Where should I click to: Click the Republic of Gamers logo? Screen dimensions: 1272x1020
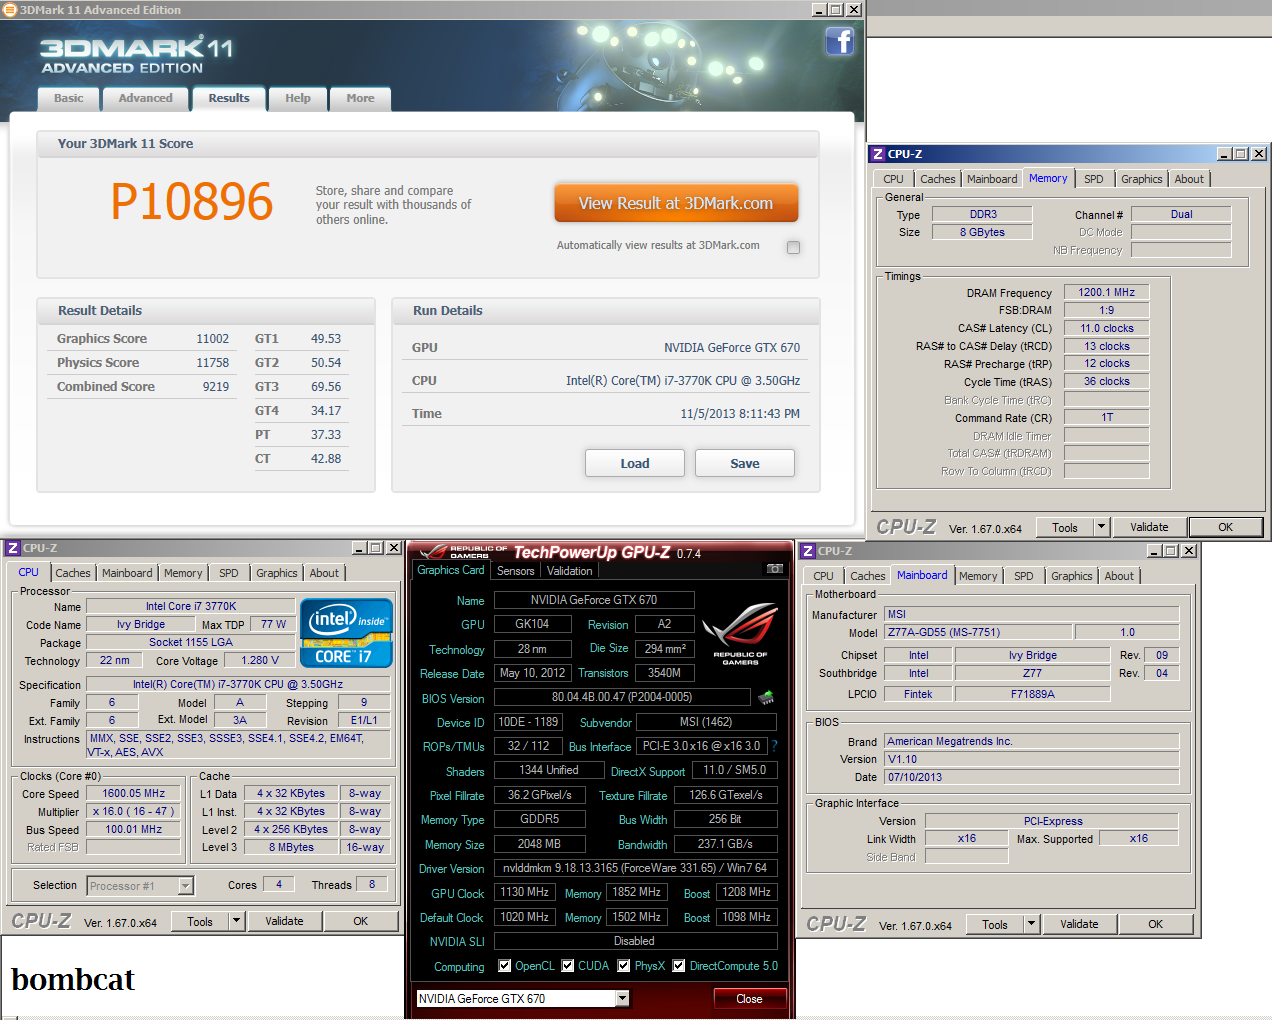click(x=740, y=634)
